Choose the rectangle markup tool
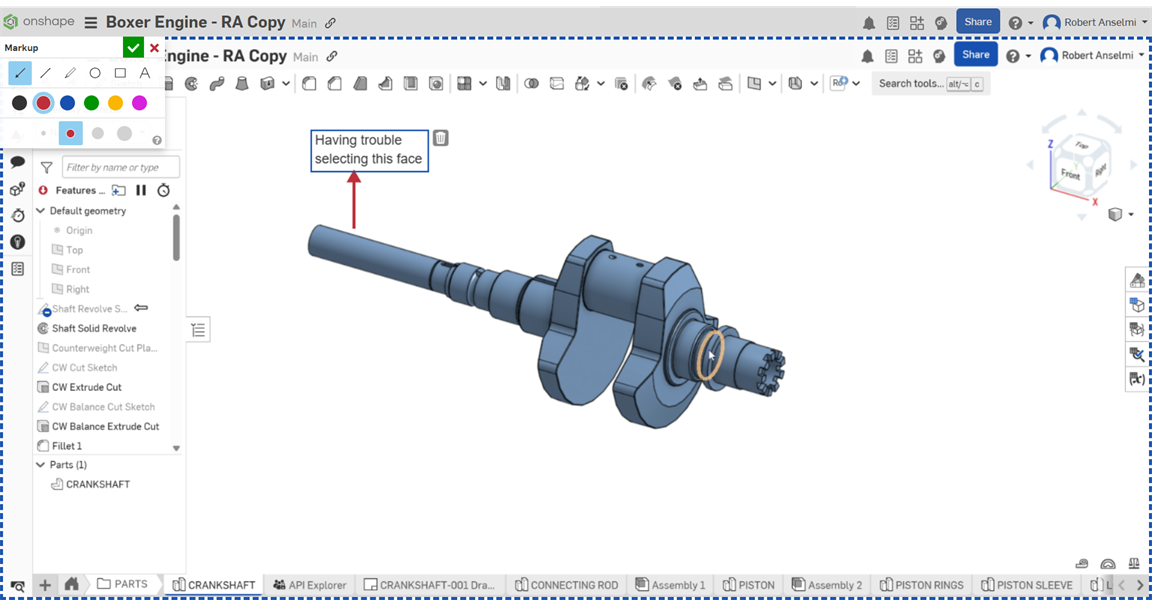1152x600 pixels. tap(120, 73)
